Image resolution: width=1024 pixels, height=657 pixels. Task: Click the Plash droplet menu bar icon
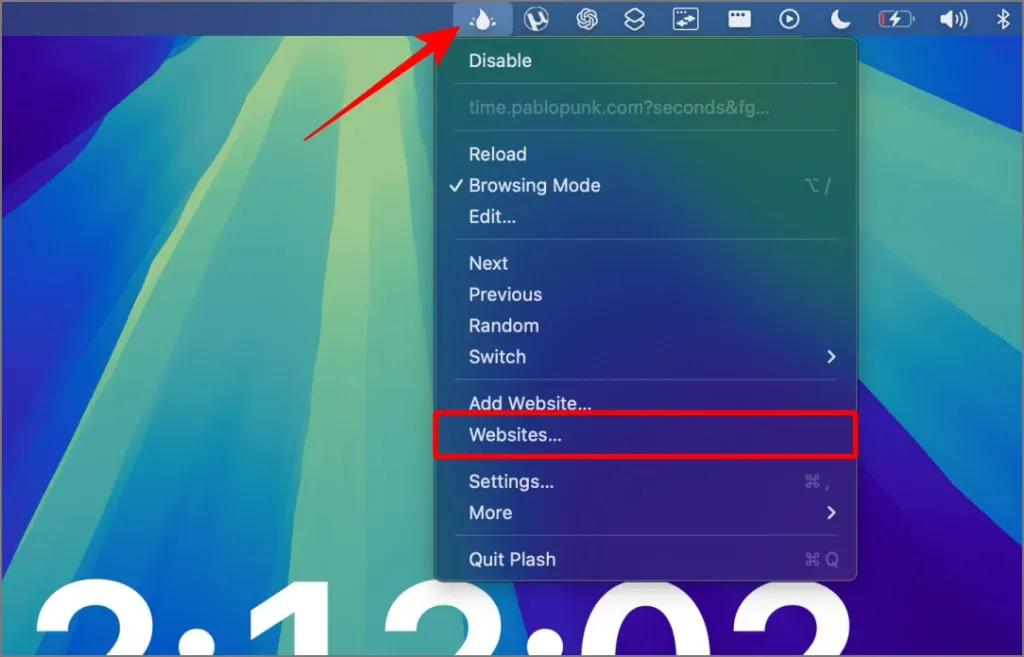pyautogui.click(x=483, y=20)
